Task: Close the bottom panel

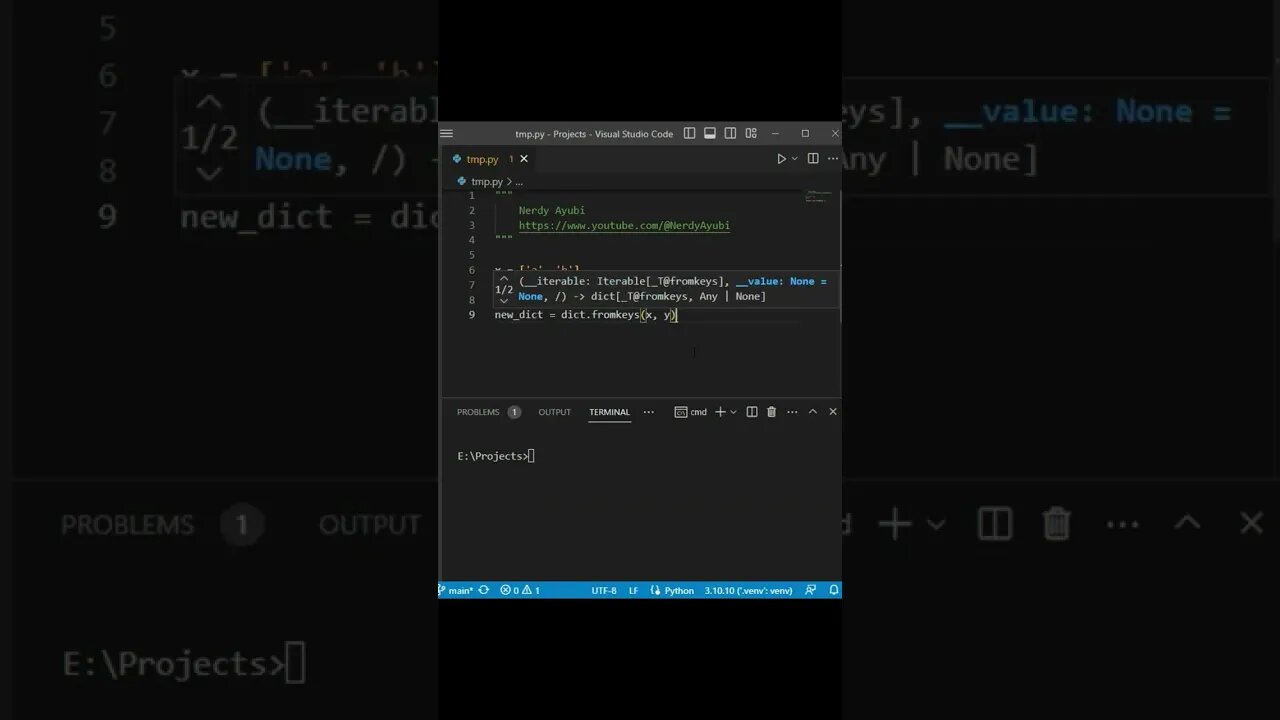Action: [833, 412]
